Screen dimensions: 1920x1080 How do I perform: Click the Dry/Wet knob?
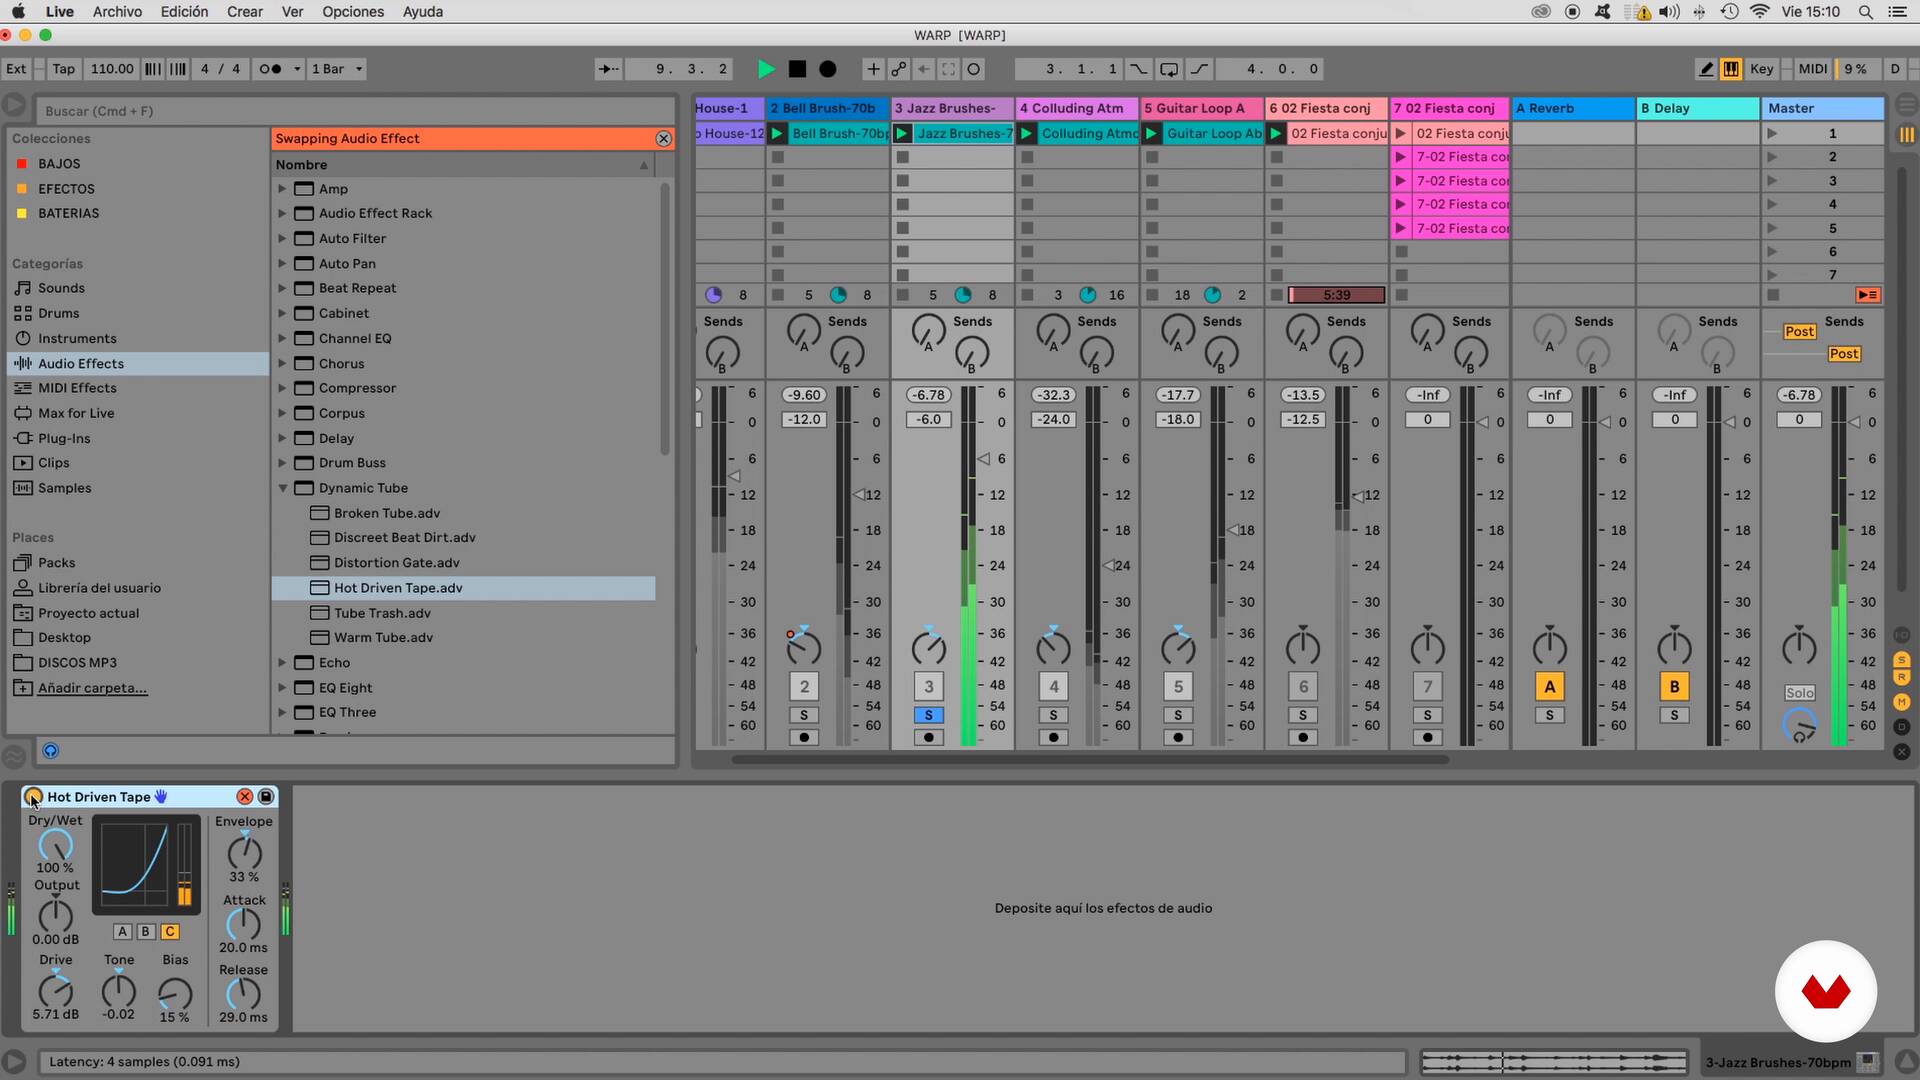click(55, 847)
